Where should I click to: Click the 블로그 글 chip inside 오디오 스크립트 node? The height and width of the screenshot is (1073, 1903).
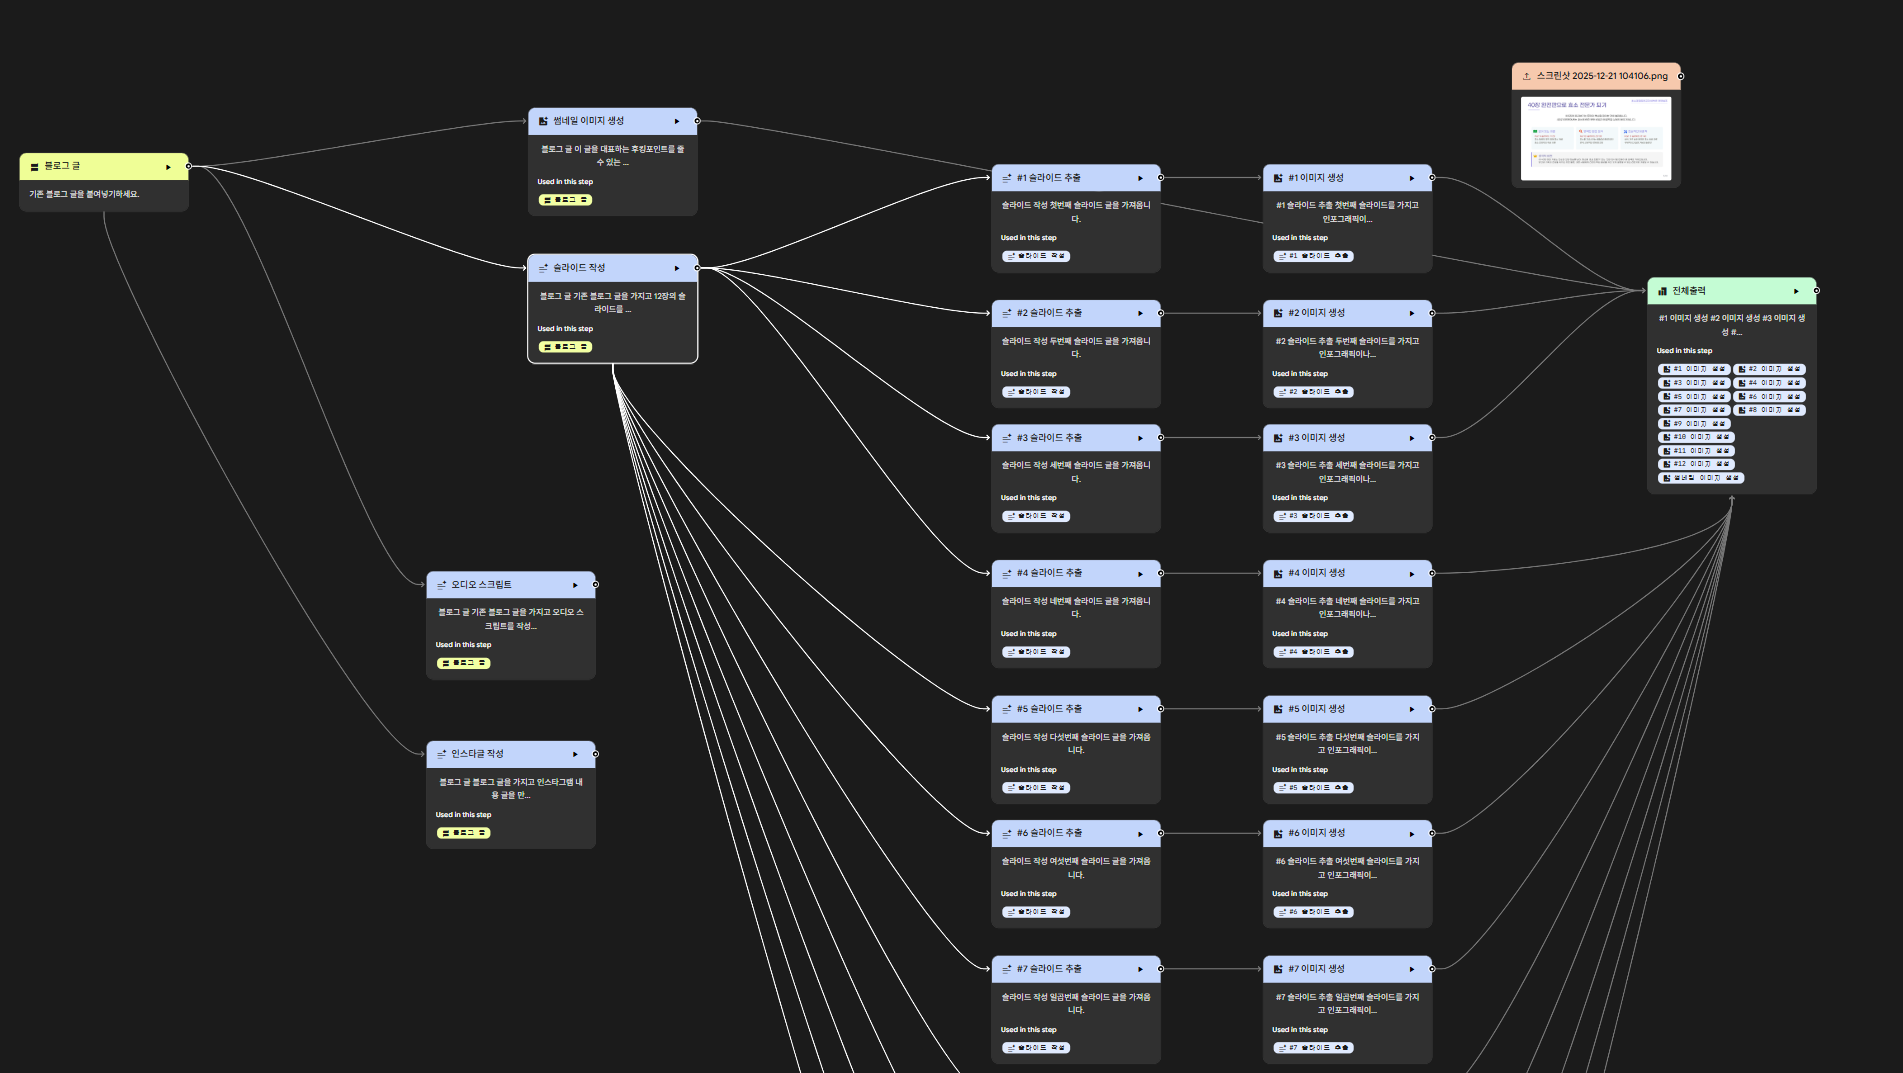coord(463,663)
